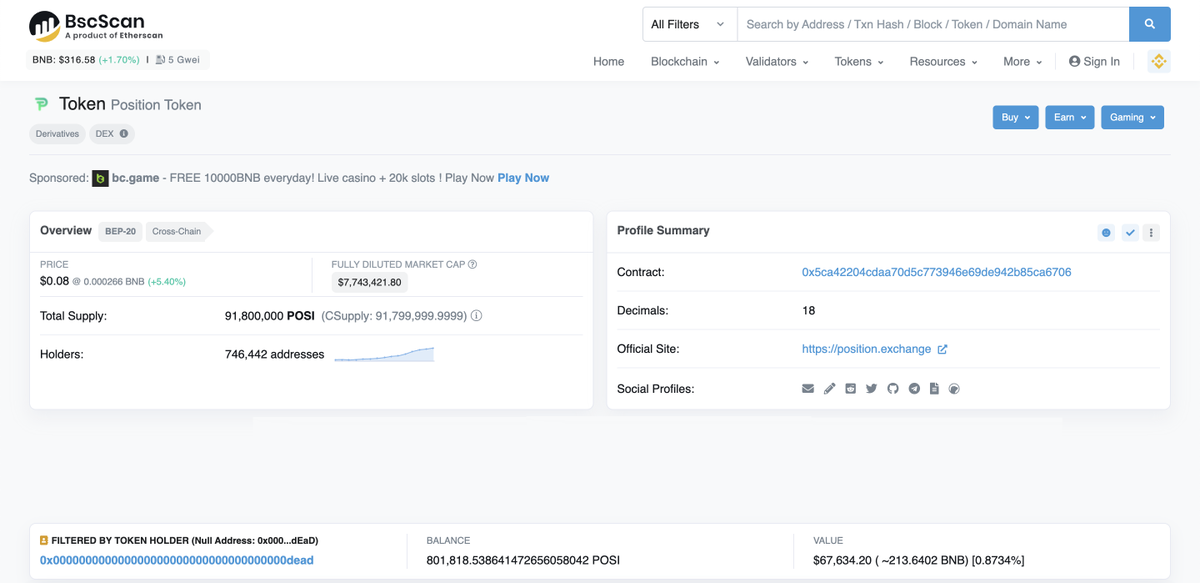
Task: Open the Earn dropdown button
Action: [x=1070, y=117]
